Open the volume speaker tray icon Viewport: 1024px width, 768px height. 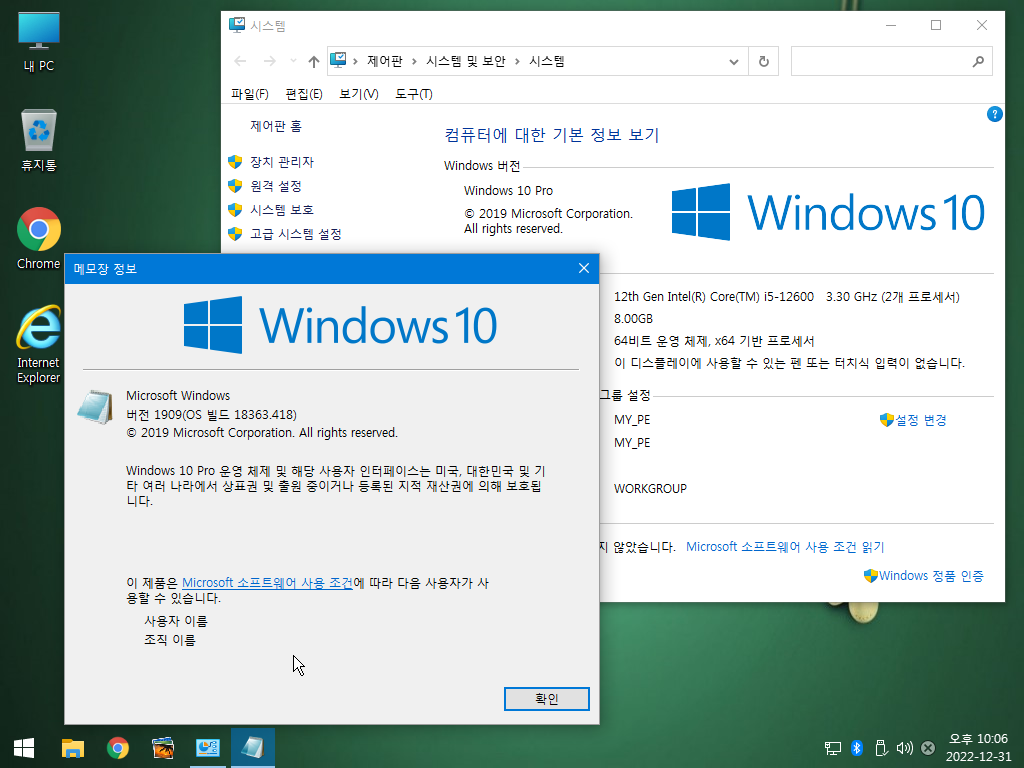click(x=904, y=748)
